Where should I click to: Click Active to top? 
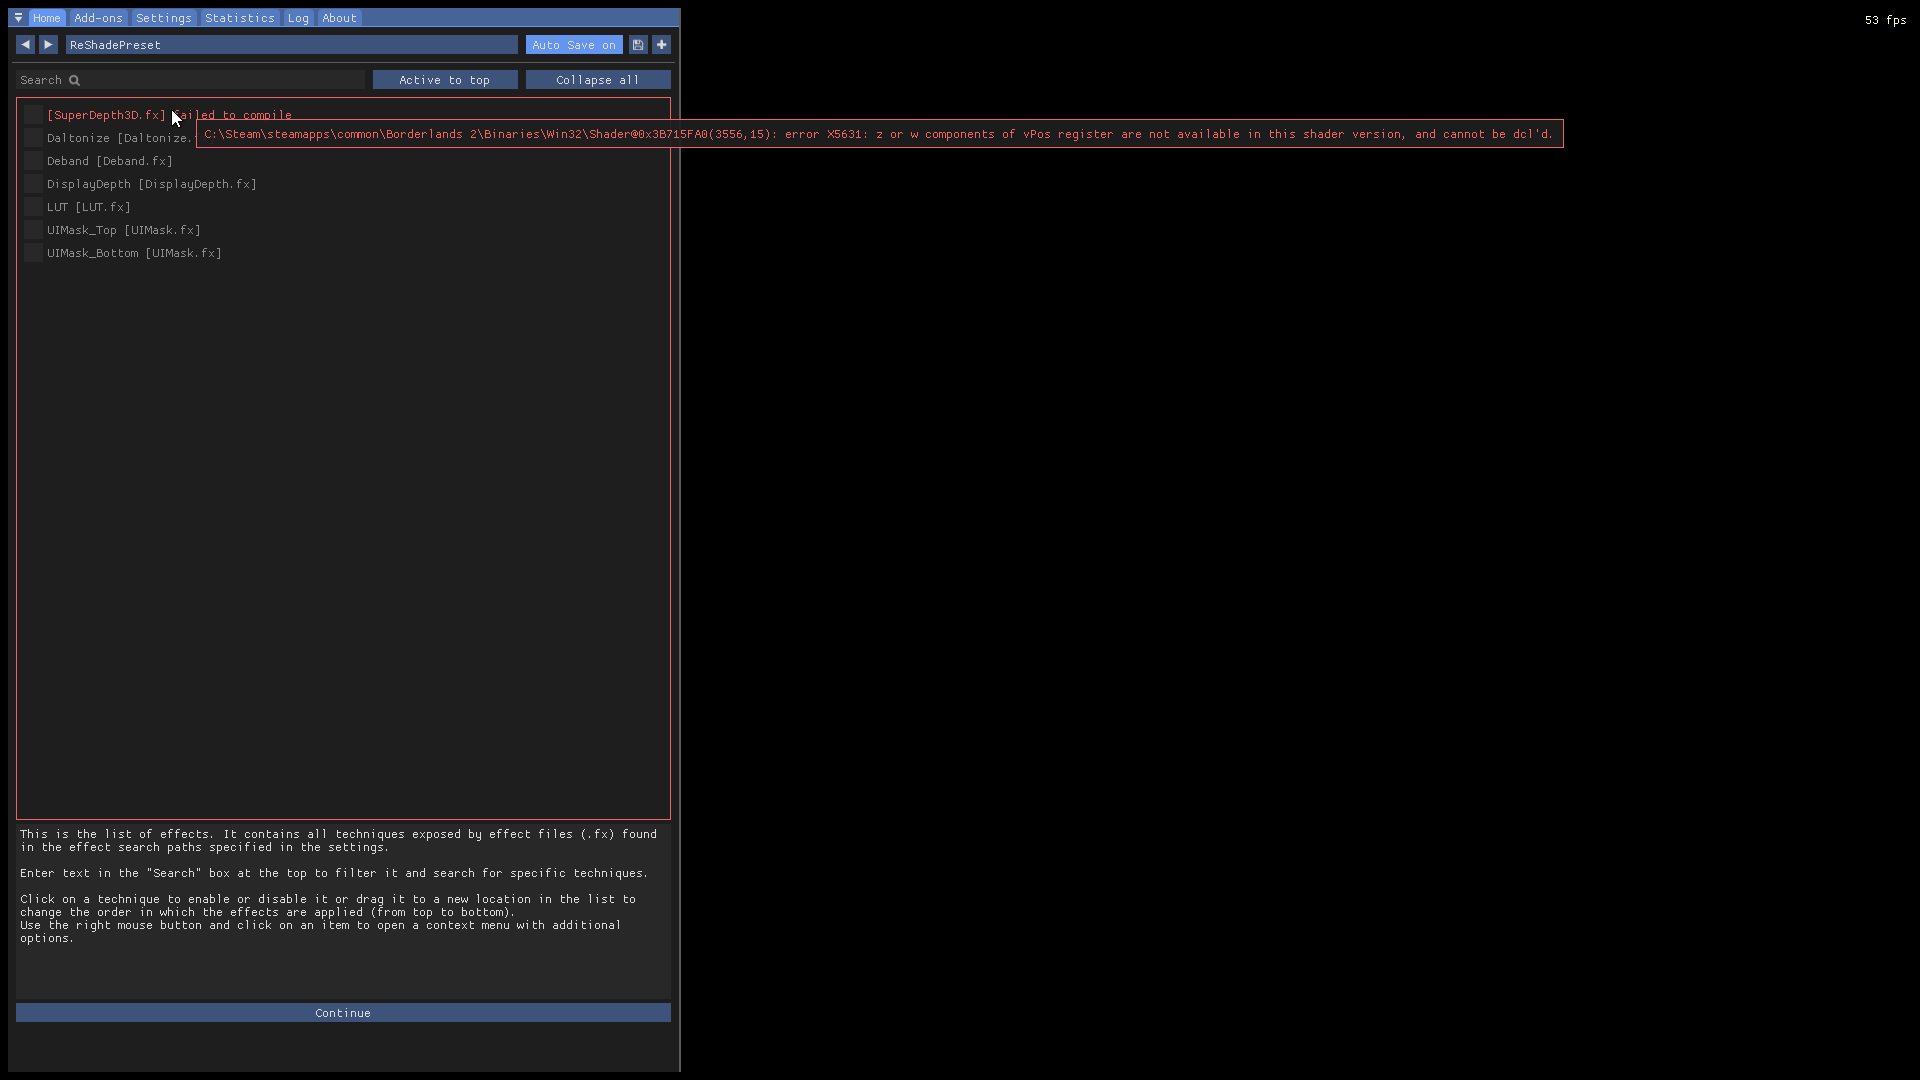(444, 79)
